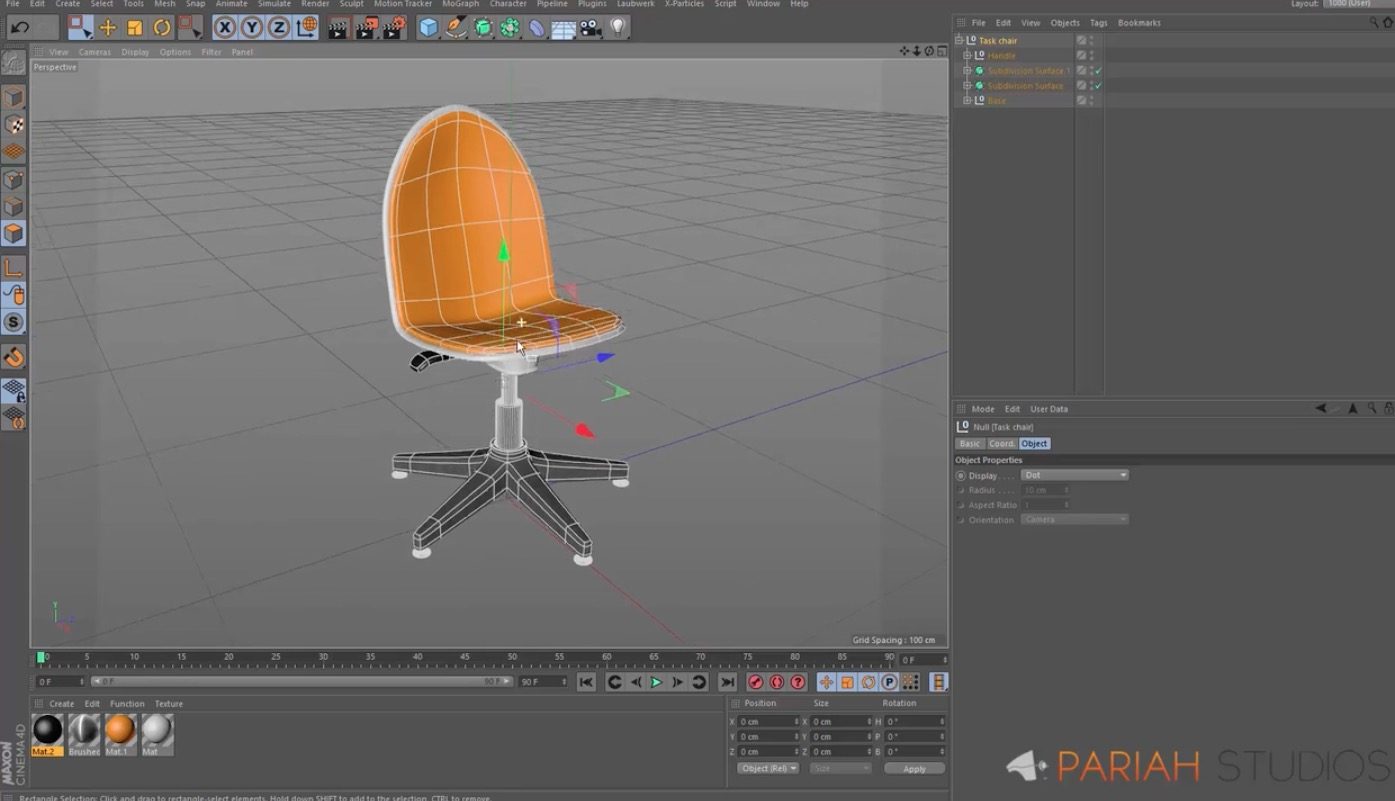1395x801 pixels.
Task: Click the Object Manager search magnifier icon
Action: (x=1372, y=23)
